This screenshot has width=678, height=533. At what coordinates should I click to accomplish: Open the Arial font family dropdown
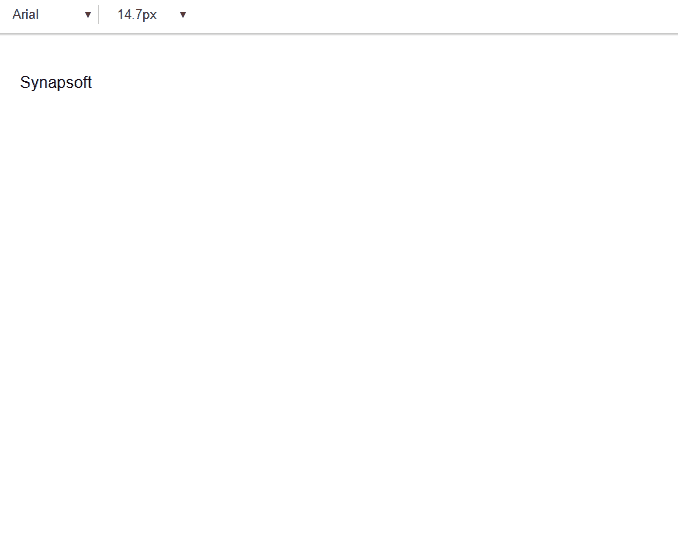51,15
